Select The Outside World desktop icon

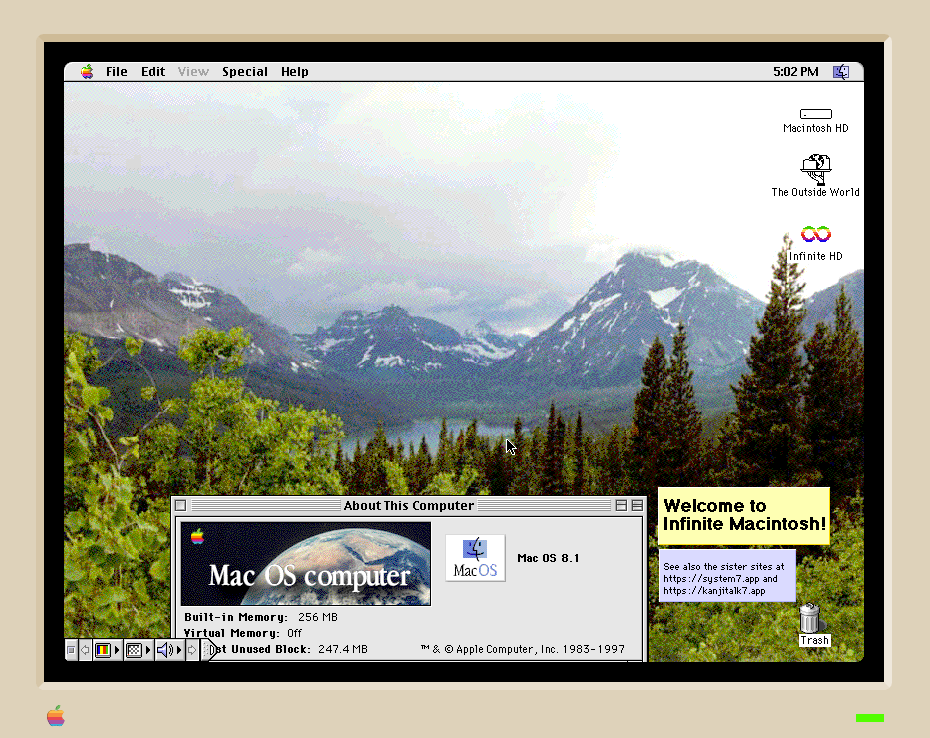(815, 168)
